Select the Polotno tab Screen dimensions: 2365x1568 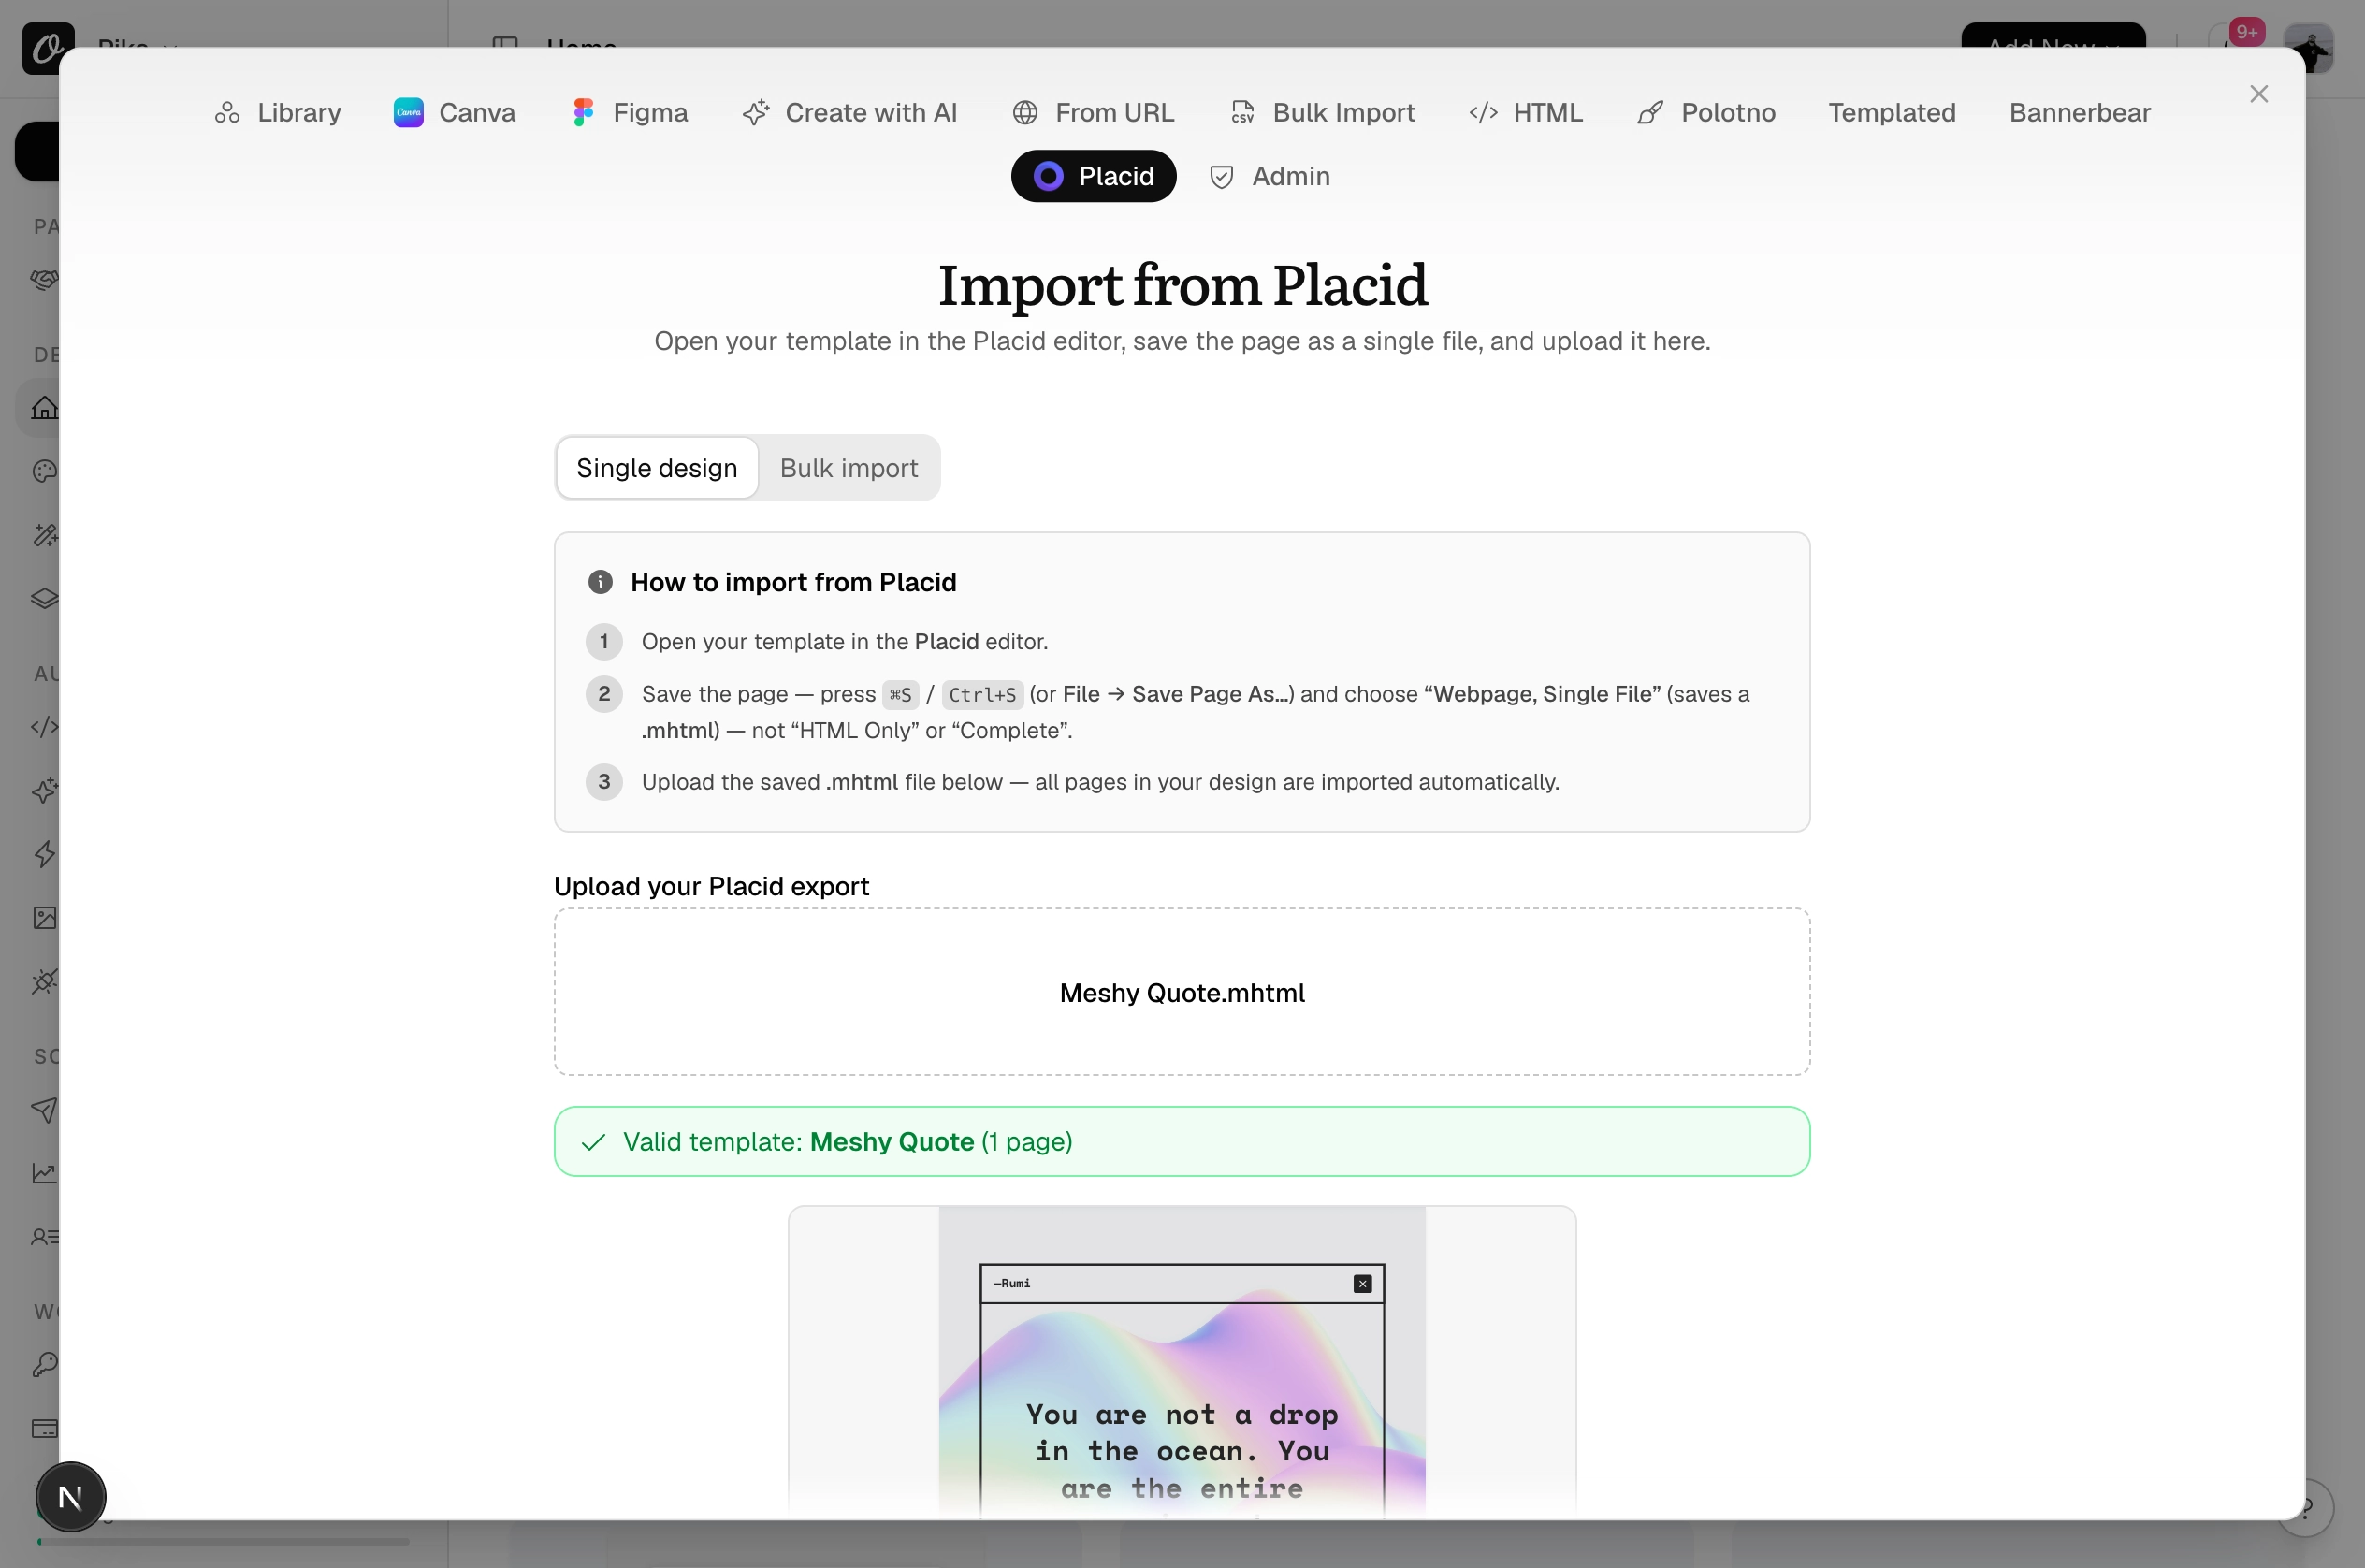[1706, 113]
